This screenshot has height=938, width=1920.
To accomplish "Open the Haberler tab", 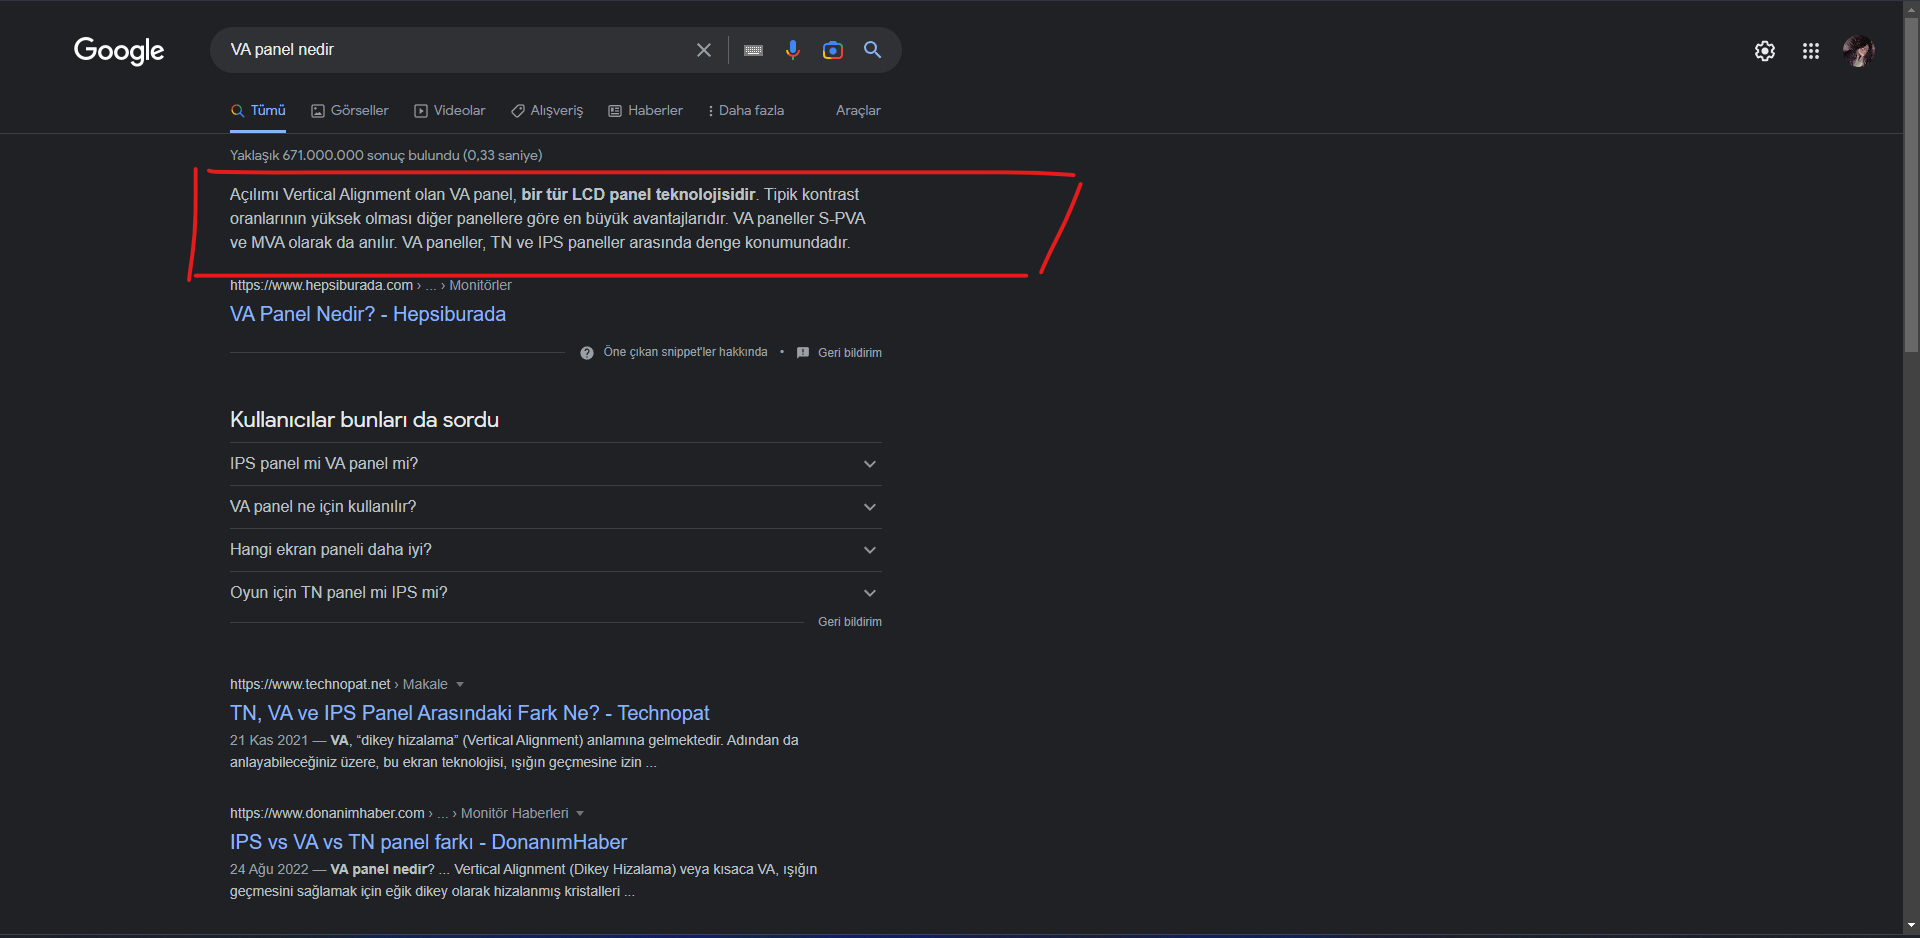I will click(646, 111).
